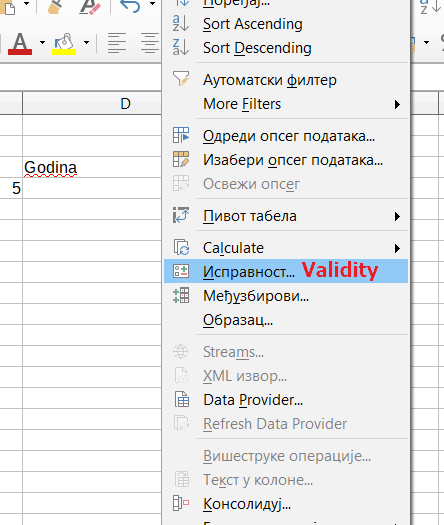This screenshot has width=444, height=525.
Task: Click the Изабери опсег података icon
Action: click(181, 159)
